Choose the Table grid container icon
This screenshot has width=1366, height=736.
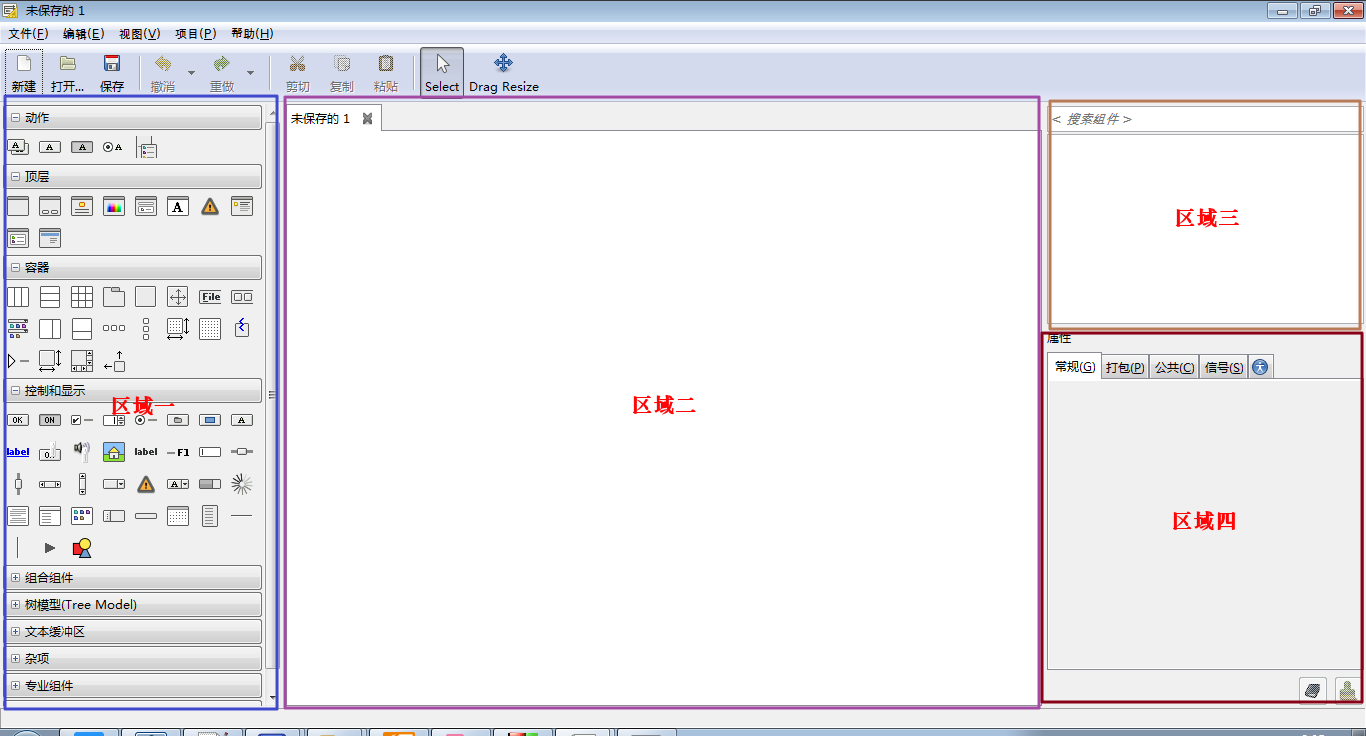[82, 297]
